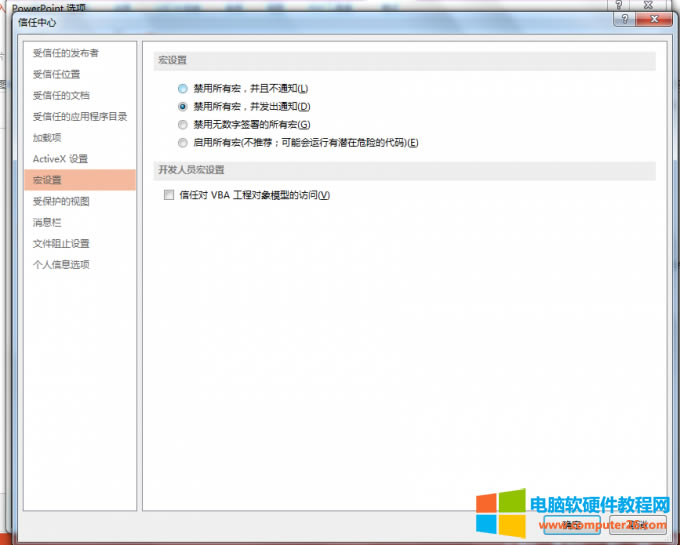
Task: Close the 信任中心 dialog
Action: [654, 19]
